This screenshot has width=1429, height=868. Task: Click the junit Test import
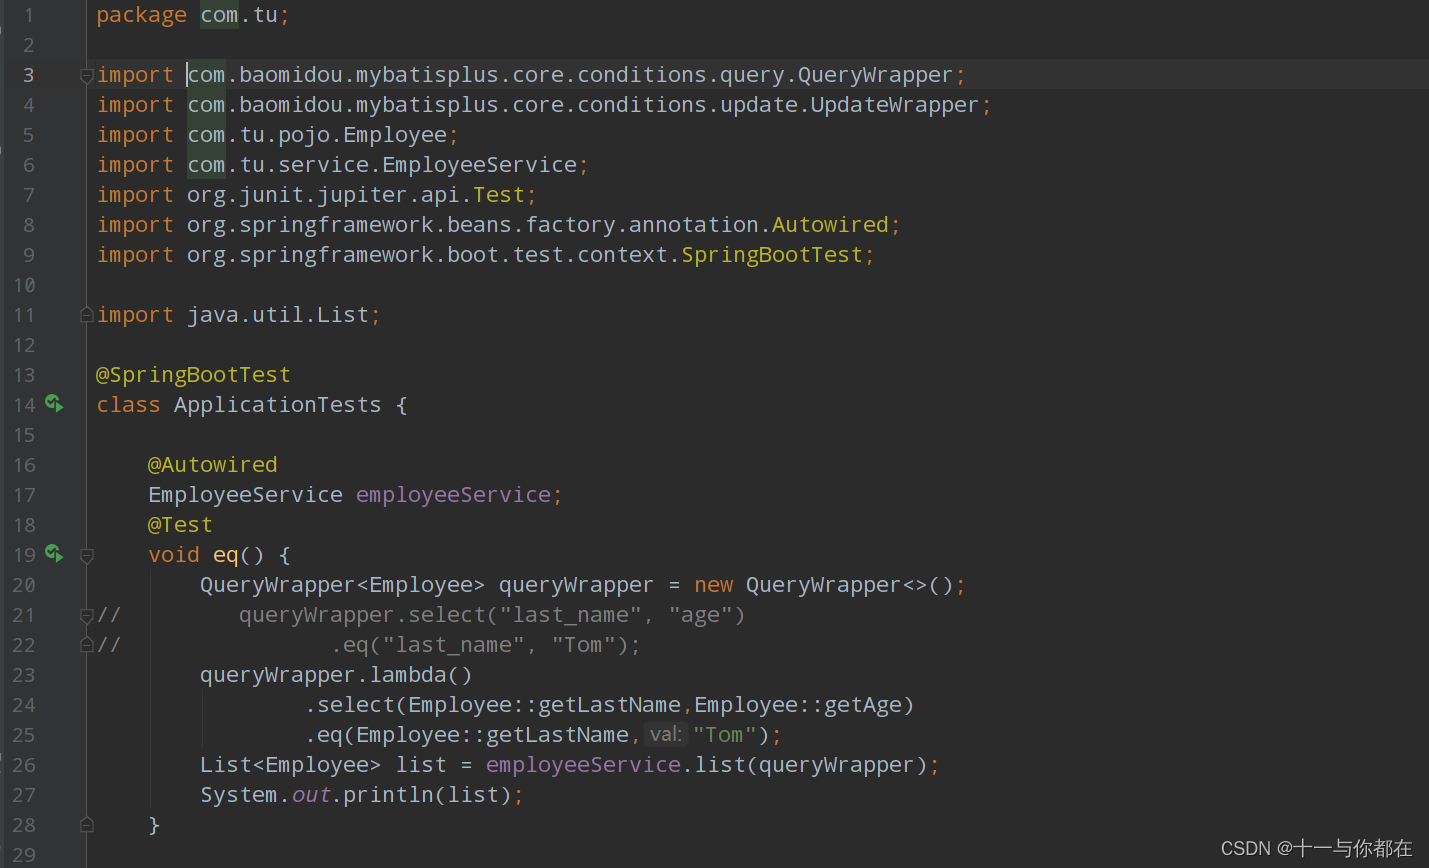[x=499, y=195]
